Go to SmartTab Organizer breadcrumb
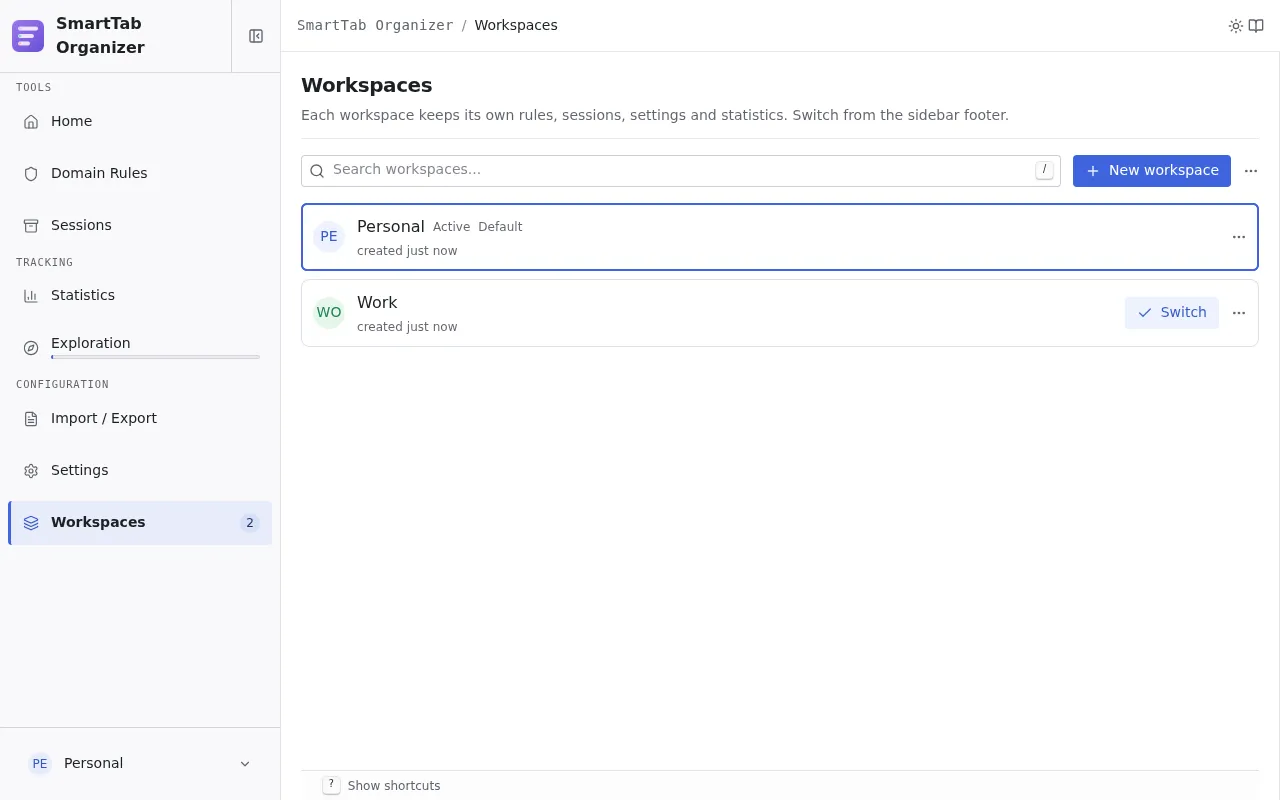The image size is (1280, 800). [375, 25]
